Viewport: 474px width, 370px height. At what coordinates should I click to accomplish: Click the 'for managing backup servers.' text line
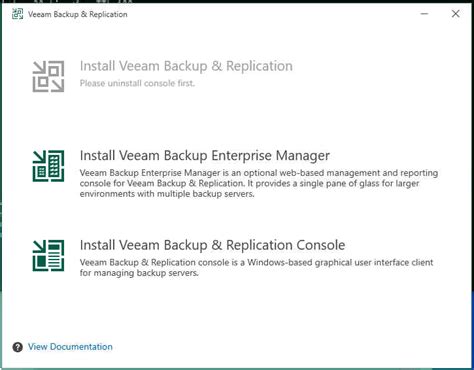point(139,273)
